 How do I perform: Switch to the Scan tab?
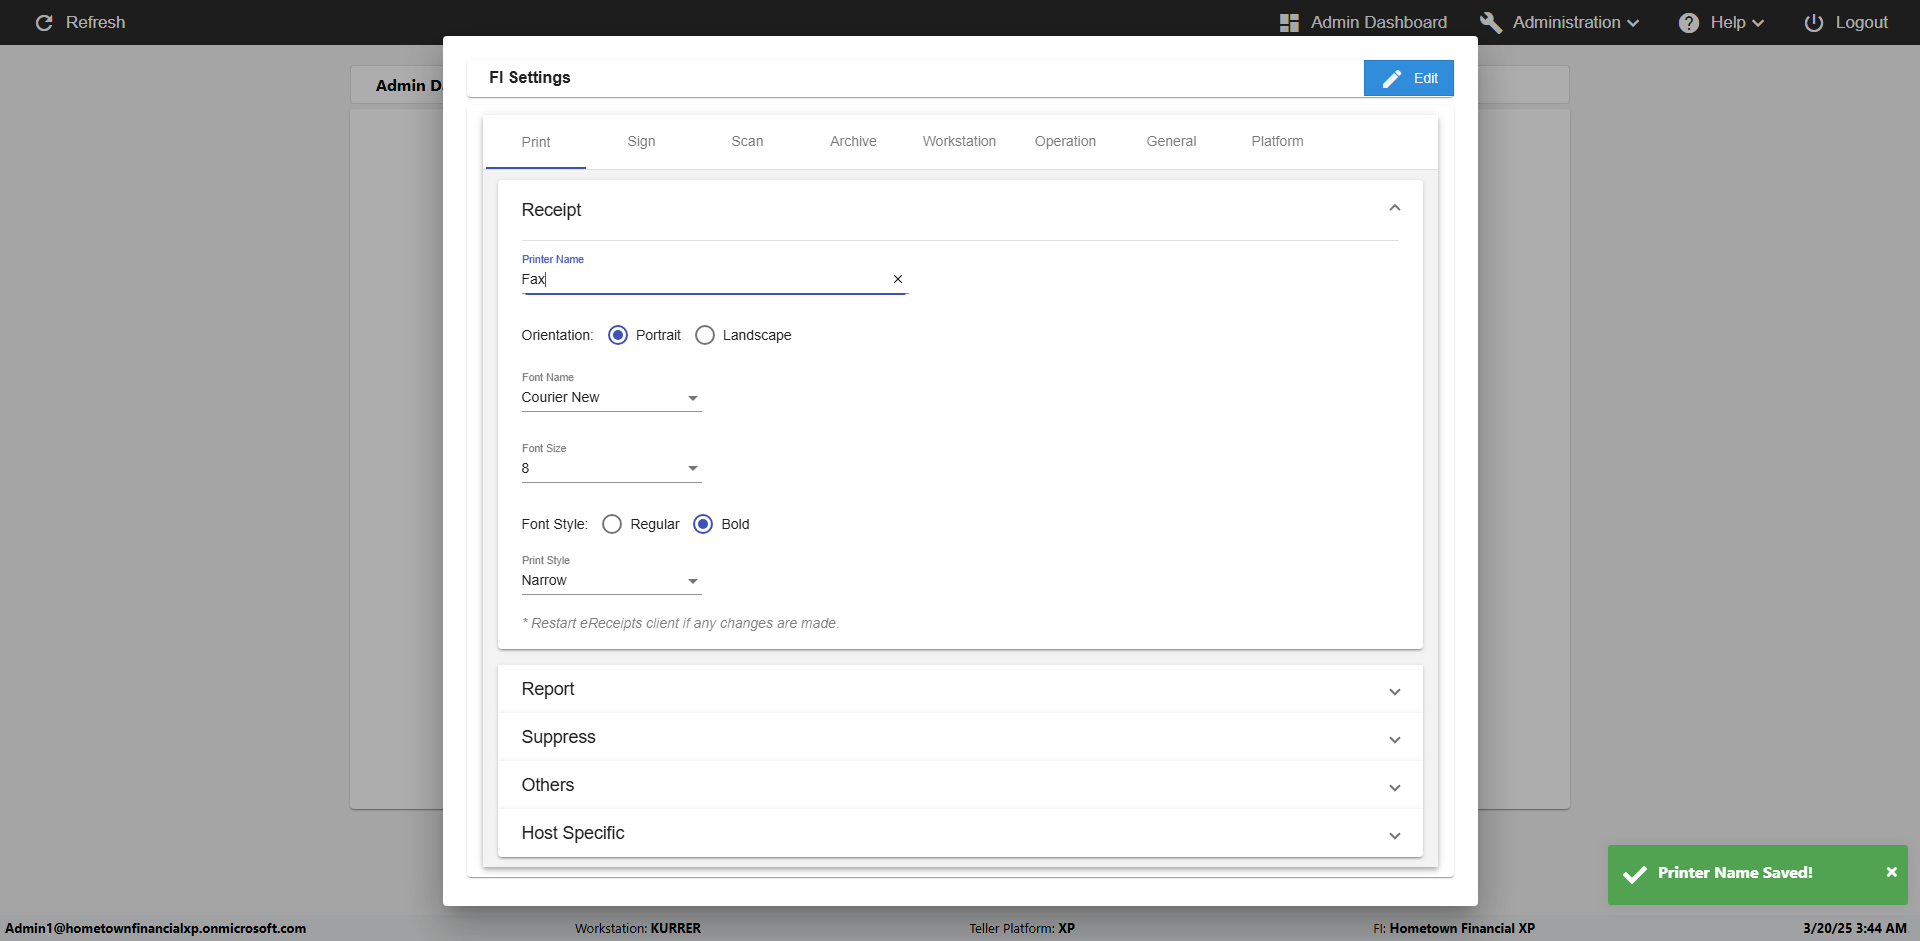(x=747, y=141)
